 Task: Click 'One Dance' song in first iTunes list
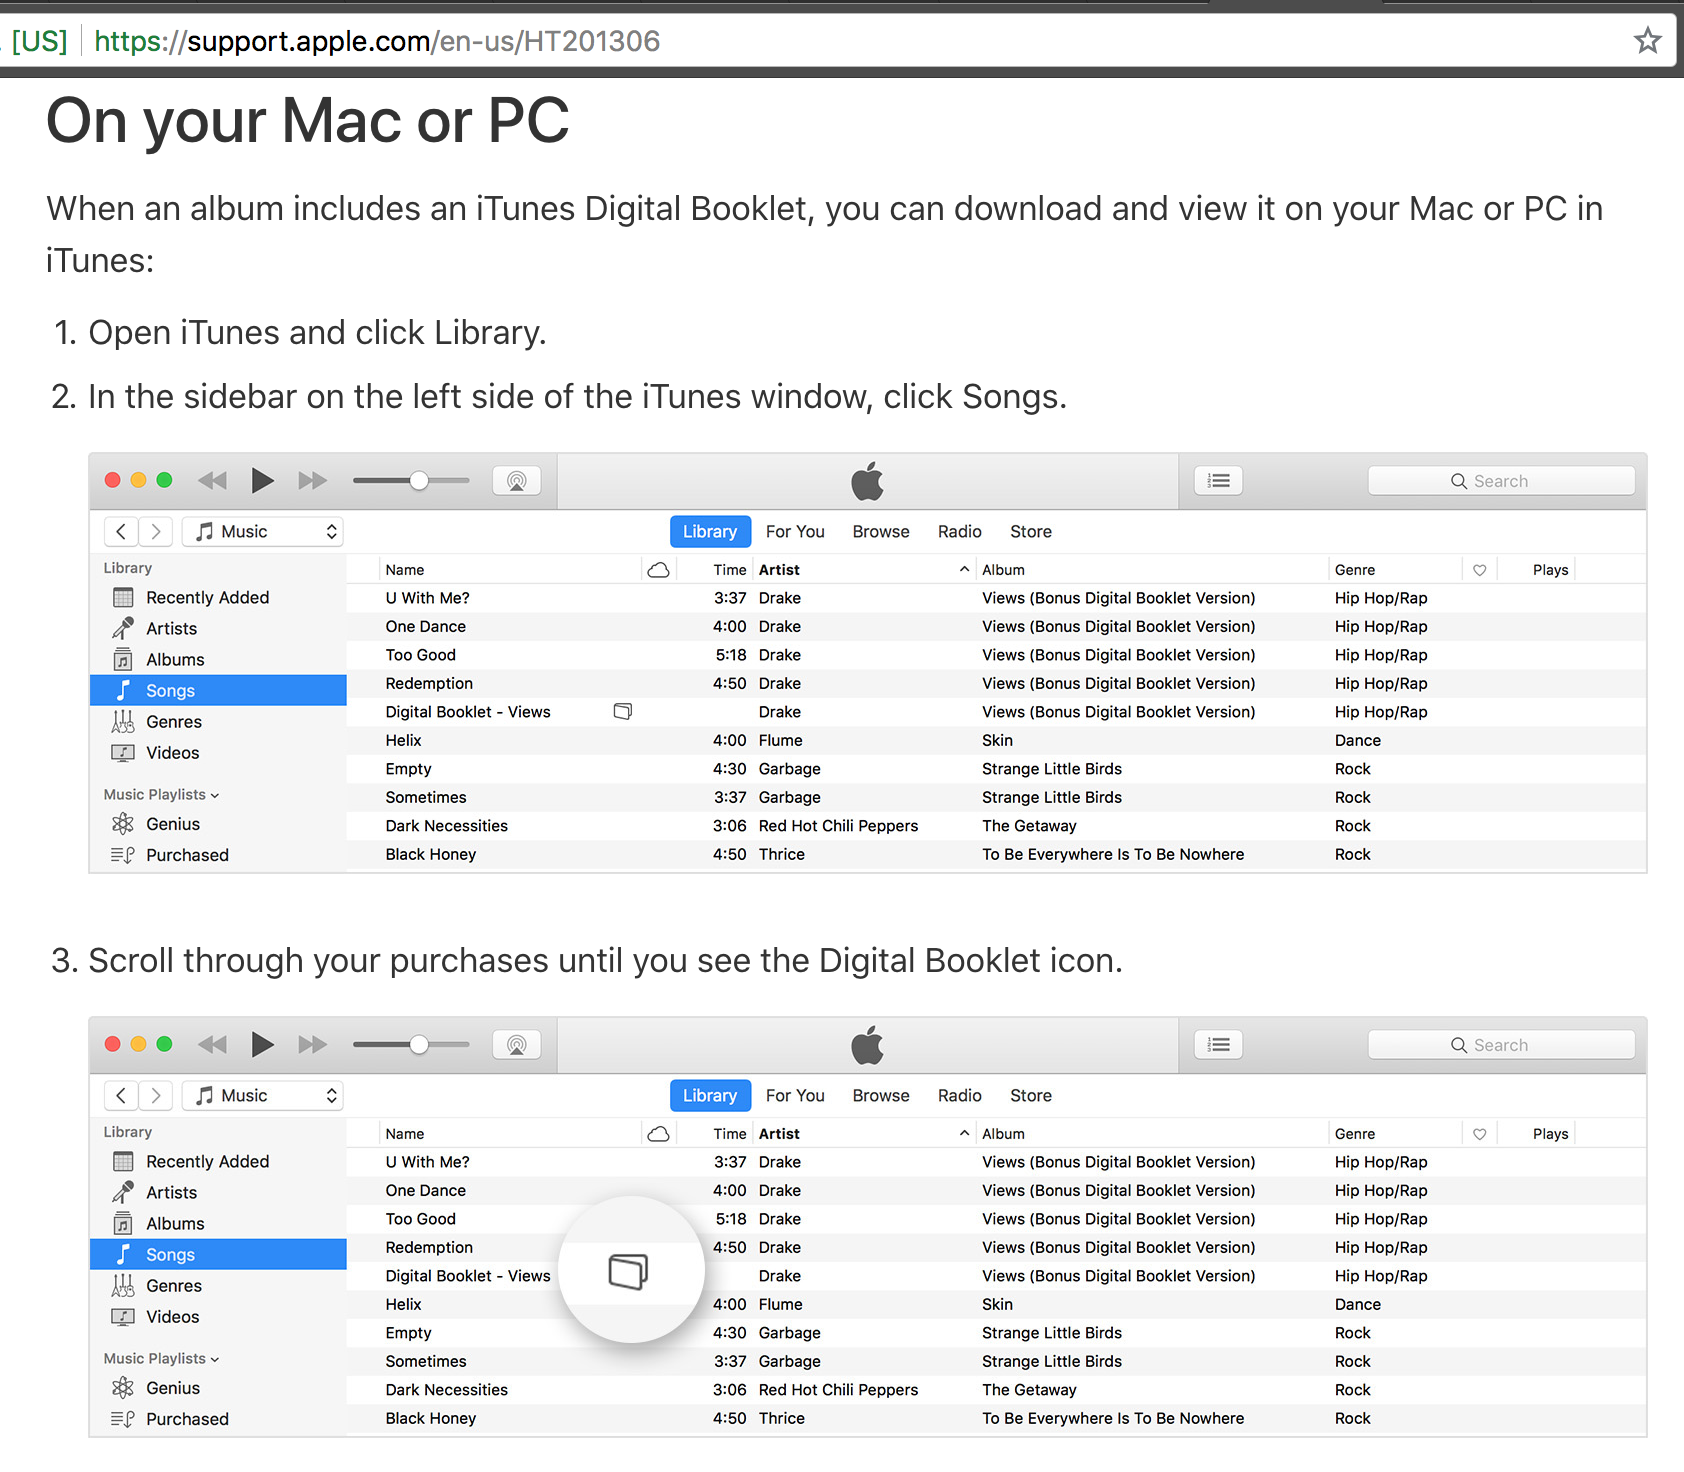coord(426,627)
